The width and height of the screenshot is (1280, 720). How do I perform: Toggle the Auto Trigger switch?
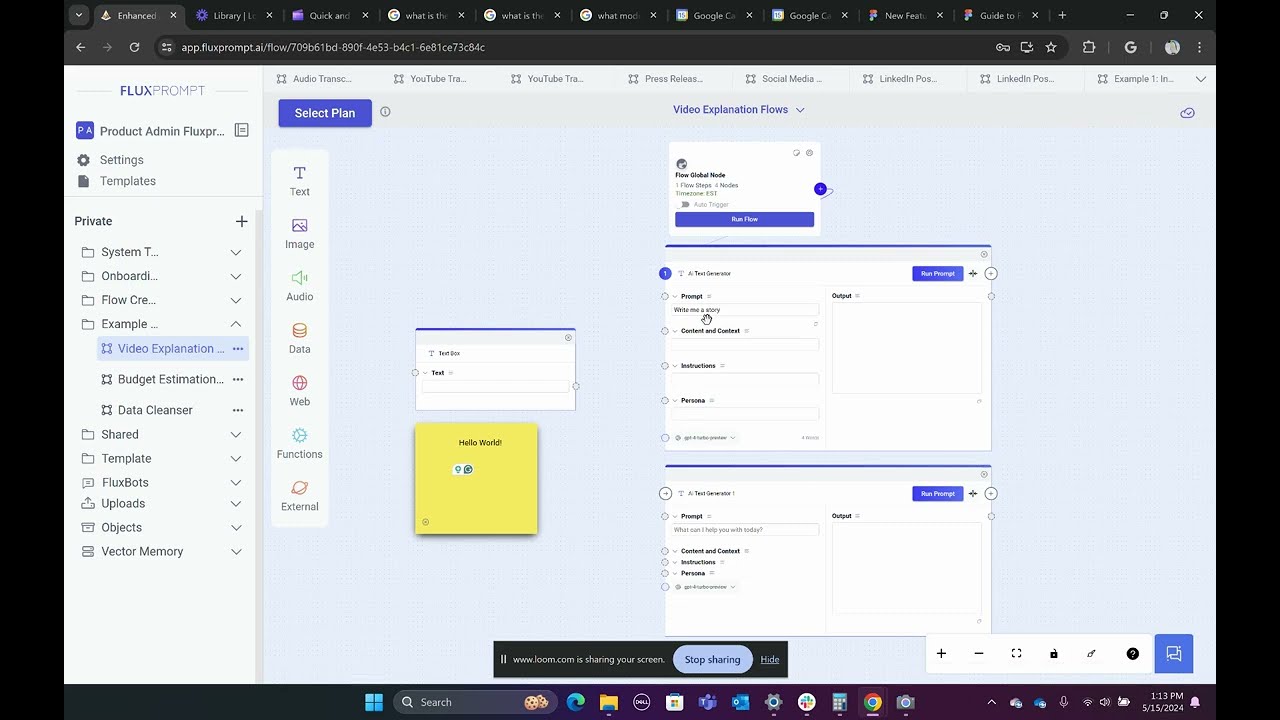(685, 204)
